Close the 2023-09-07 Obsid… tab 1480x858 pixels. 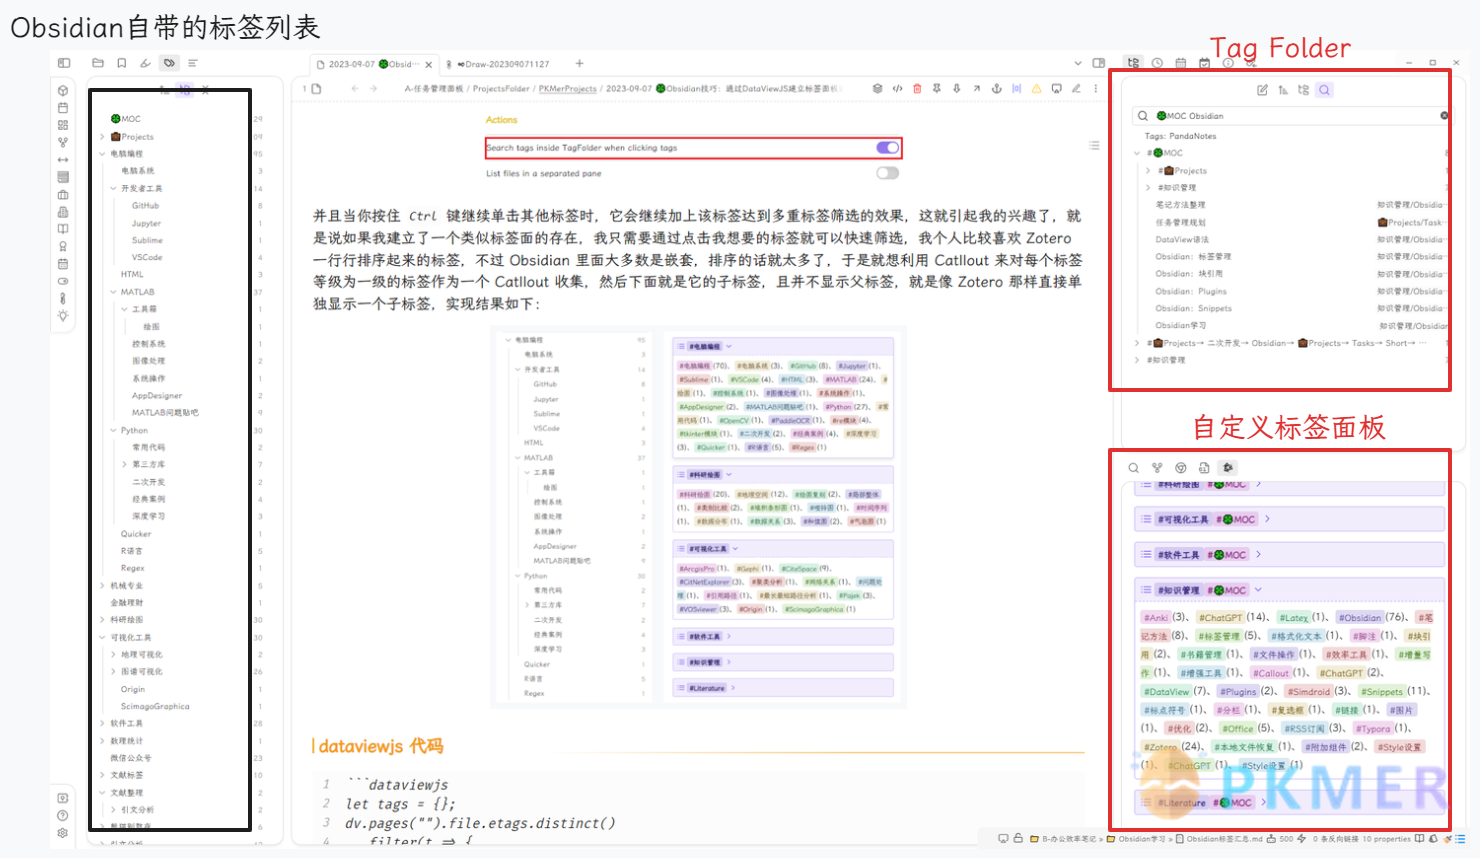point(428,64)
